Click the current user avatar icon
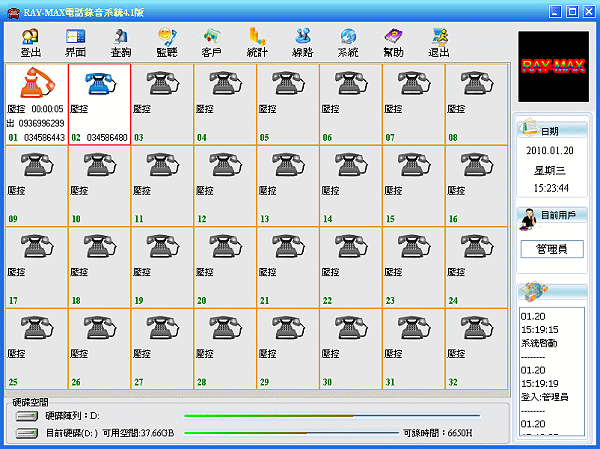This screenshot has height=449, width=600. pos(528,219)
